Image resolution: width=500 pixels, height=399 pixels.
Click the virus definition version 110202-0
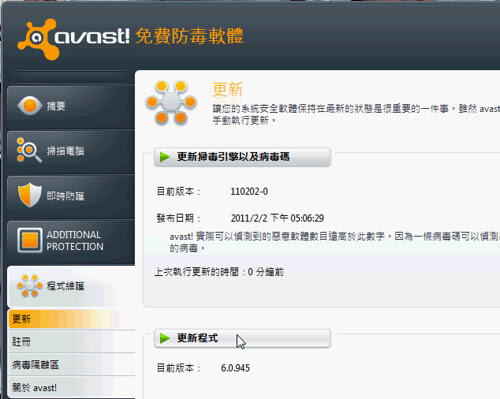pyautogui.click(x=249, y=192)
